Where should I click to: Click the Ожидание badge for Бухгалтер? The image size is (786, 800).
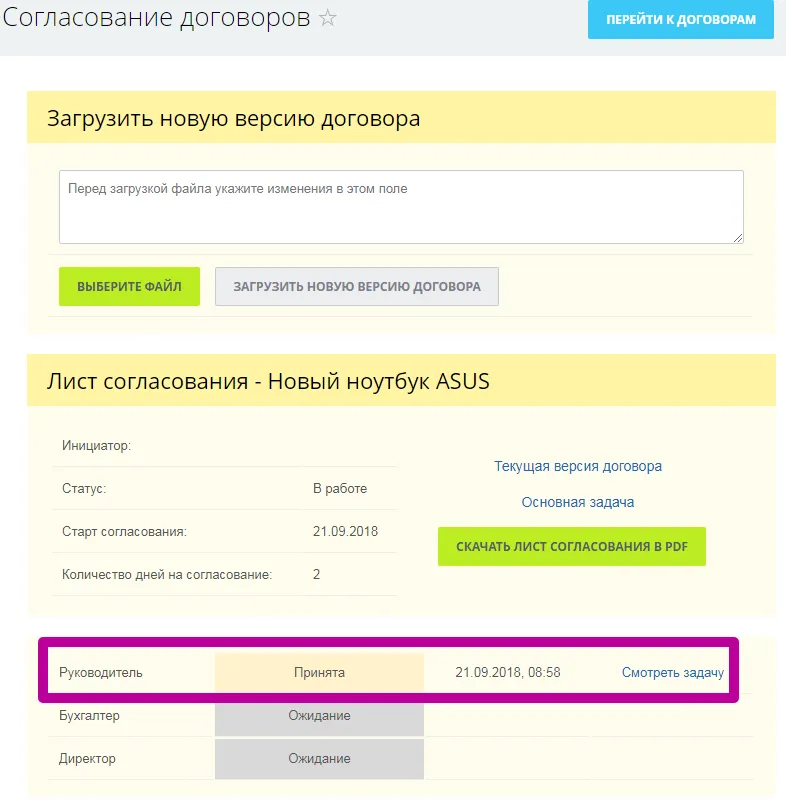coord(319,716)
